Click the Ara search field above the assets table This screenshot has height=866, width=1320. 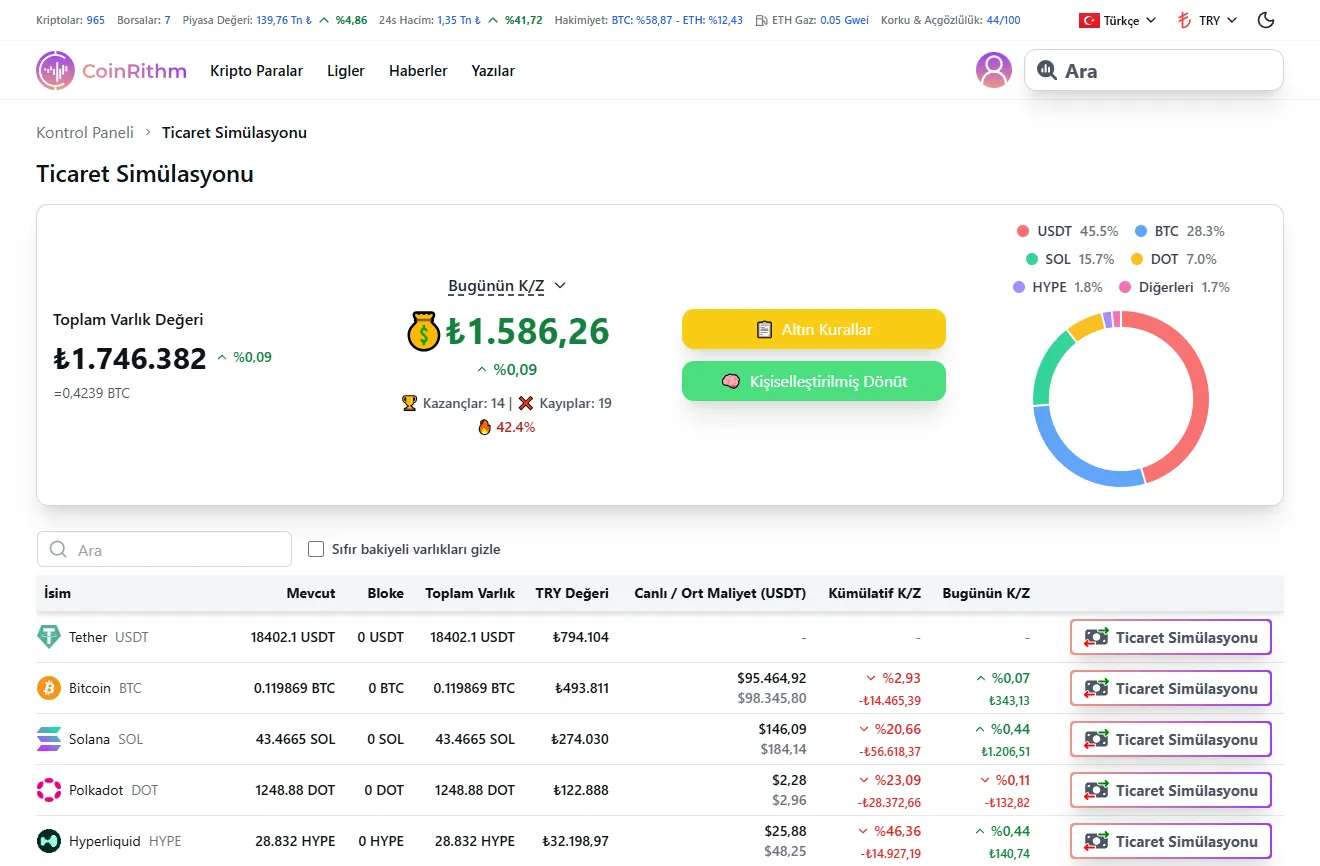164,548
